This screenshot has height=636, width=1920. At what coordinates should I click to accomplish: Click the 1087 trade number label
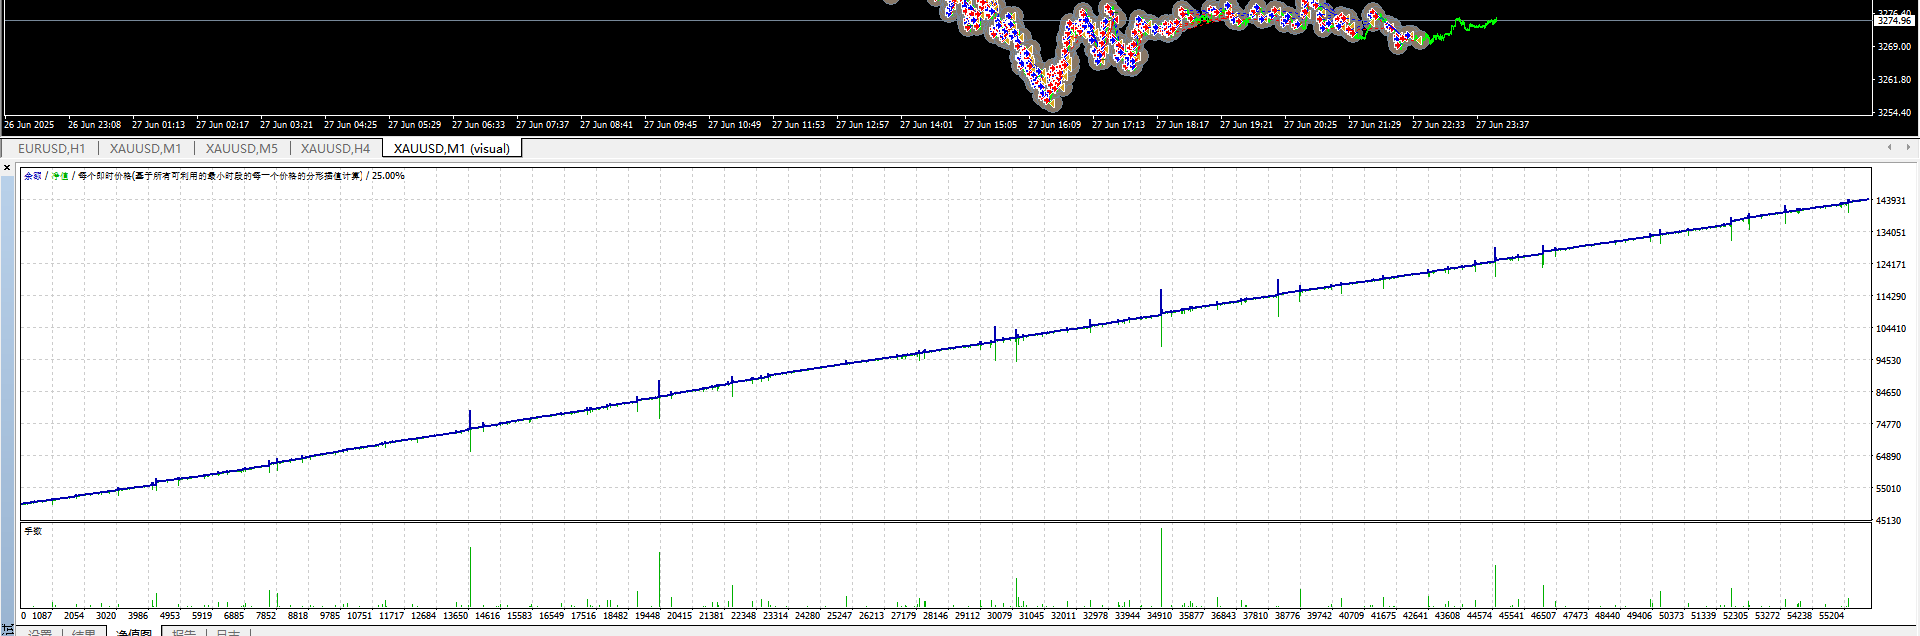click(x=42, y=616)
